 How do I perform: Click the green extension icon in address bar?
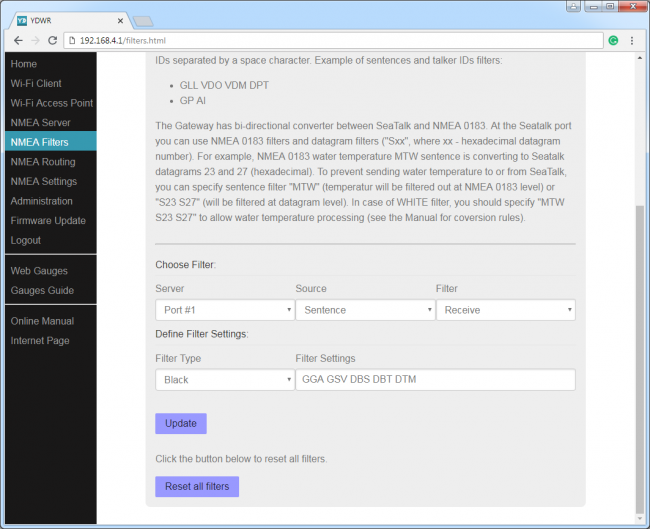pyautogui.click(x=613, y=40)
